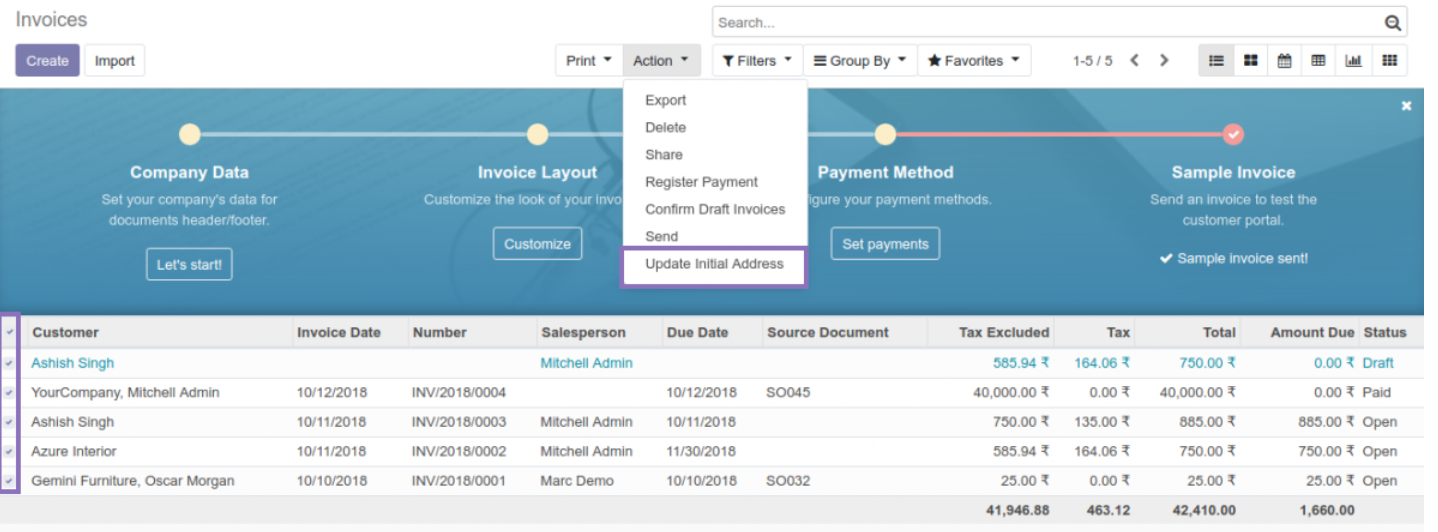Click the Create button
This screenshot has width=1438, height=532.
click(x=47, y=61)
